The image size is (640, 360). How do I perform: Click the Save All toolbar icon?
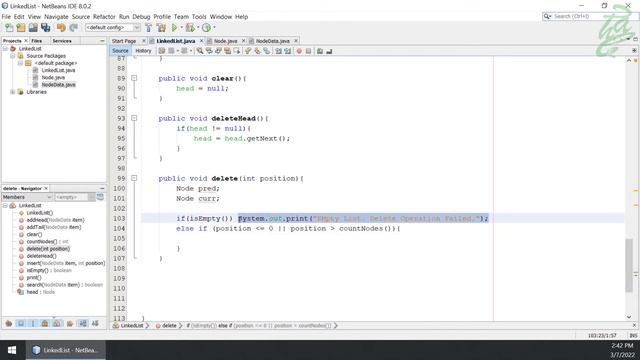click(45, 27)
